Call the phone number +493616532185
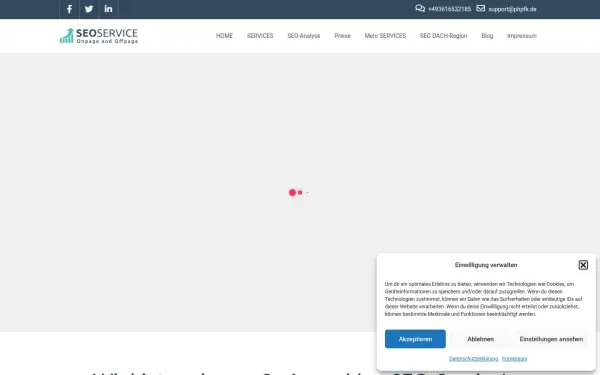Viewport: 600px width, 375px height. [x=450, y=9]
